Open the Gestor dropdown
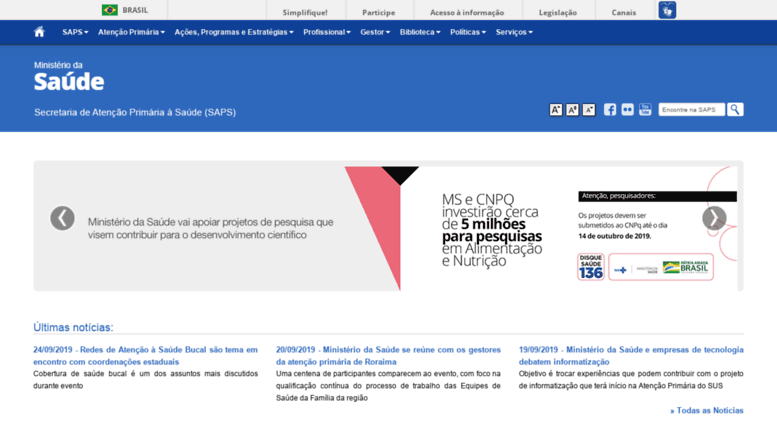Screen dimensions: 777x423 [x=375, y=32]
